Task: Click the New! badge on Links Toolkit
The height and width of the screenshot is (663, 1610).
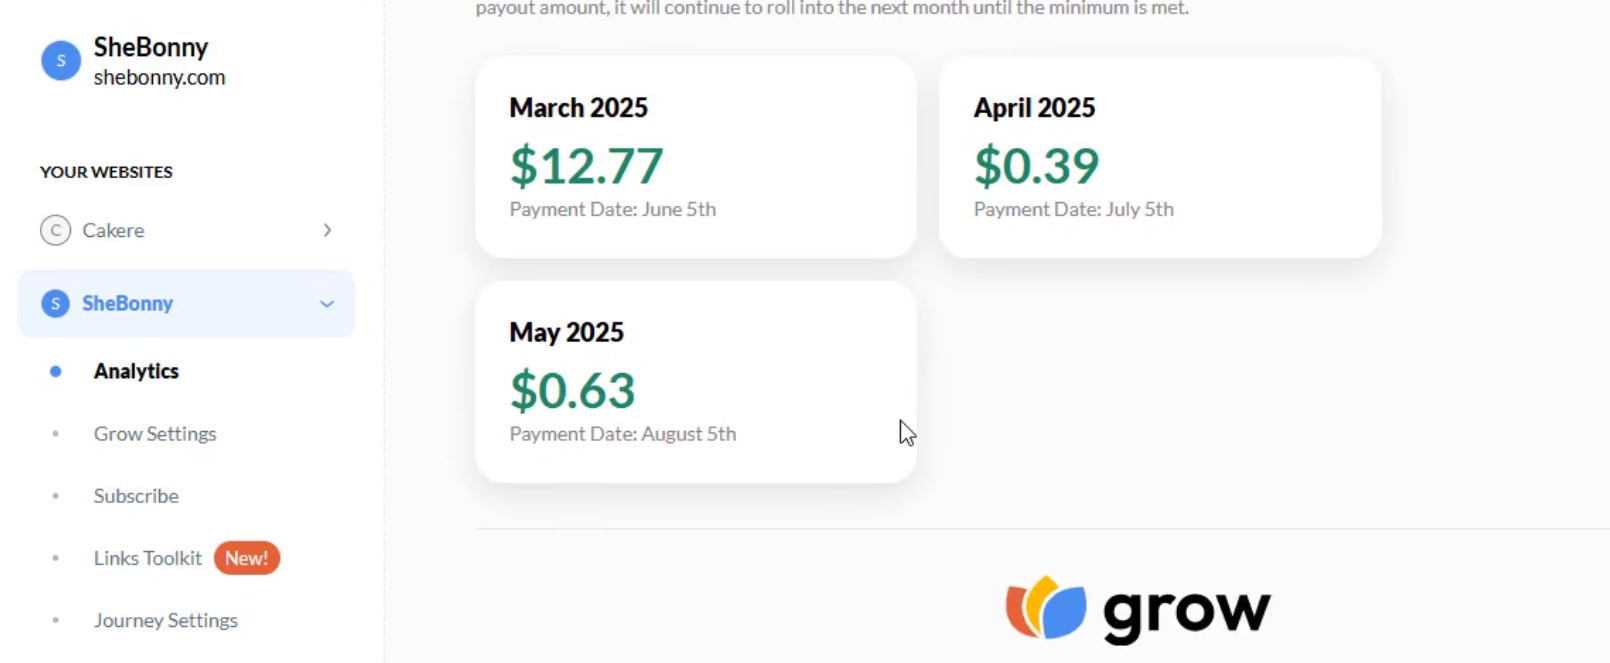Action: [247, 558]
